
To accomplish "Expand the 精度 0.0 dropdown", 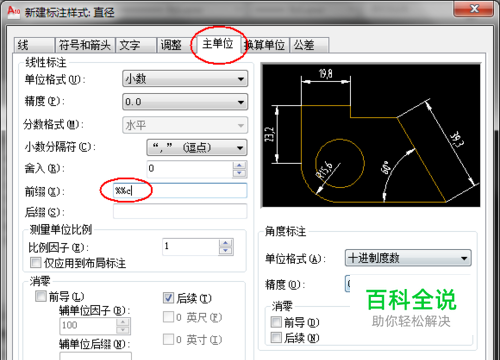I will tap(185, 102).
